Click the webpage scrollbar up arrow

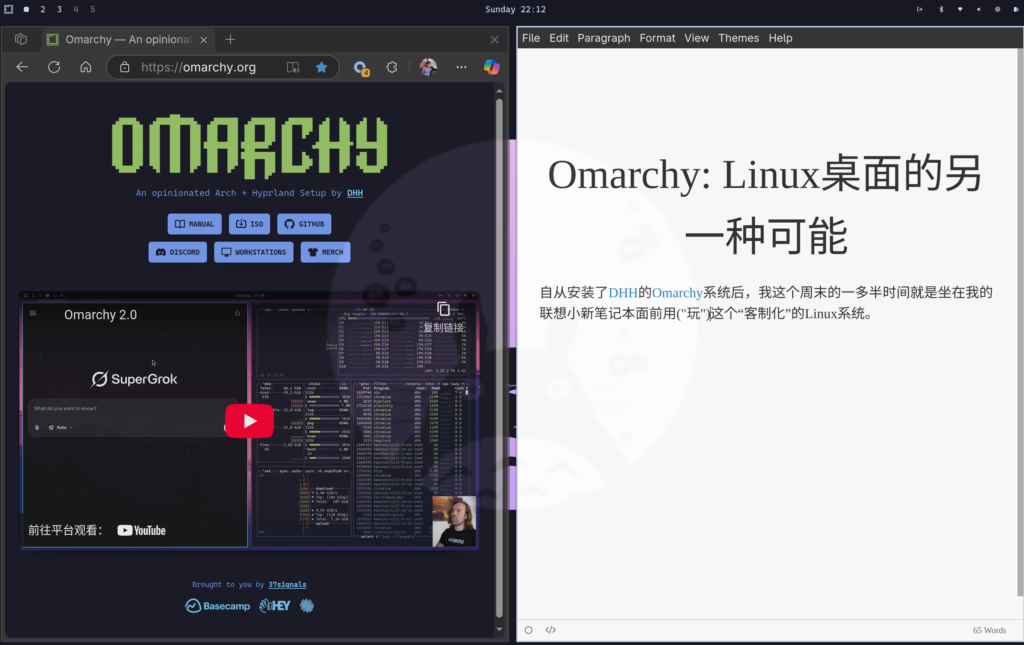(x=499, y=91)
